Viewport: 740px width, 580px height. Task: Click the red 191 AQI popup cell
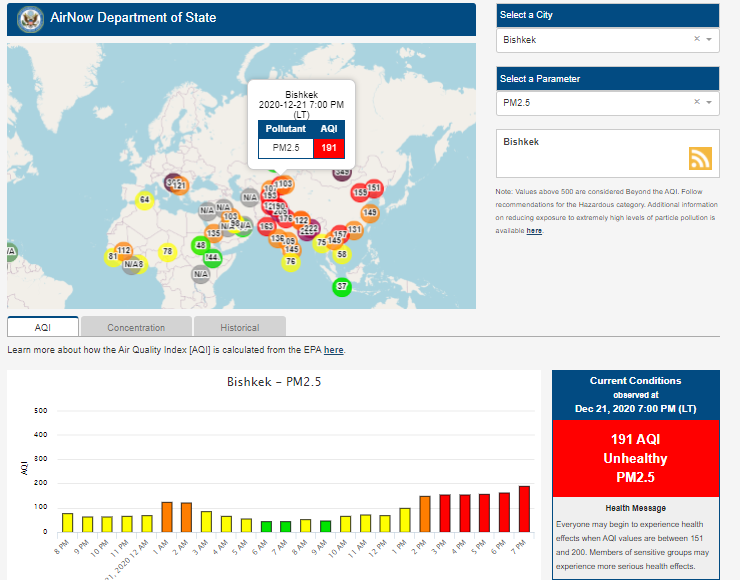click(x=329, y=148)
